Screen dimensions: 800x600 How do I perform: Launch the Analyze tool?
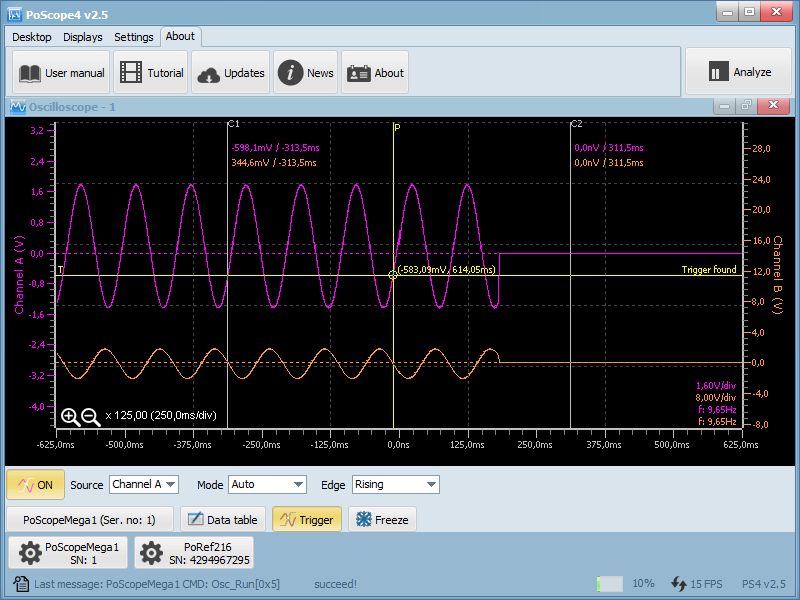click(x=738, y=71)
